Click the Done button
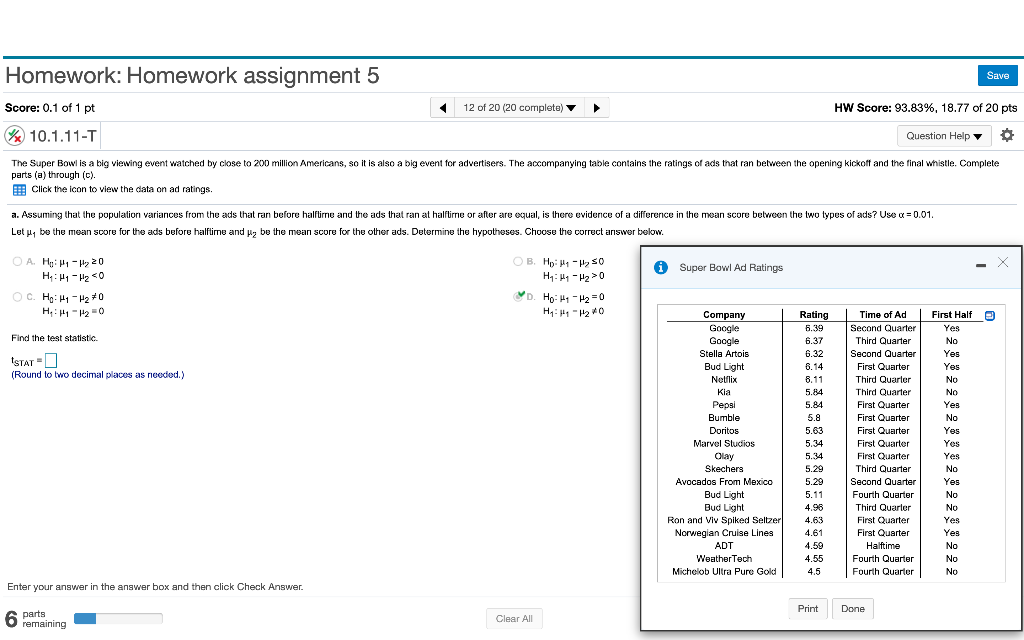The width and height of the screenshot is (1024, 640). tap(853, 609)
